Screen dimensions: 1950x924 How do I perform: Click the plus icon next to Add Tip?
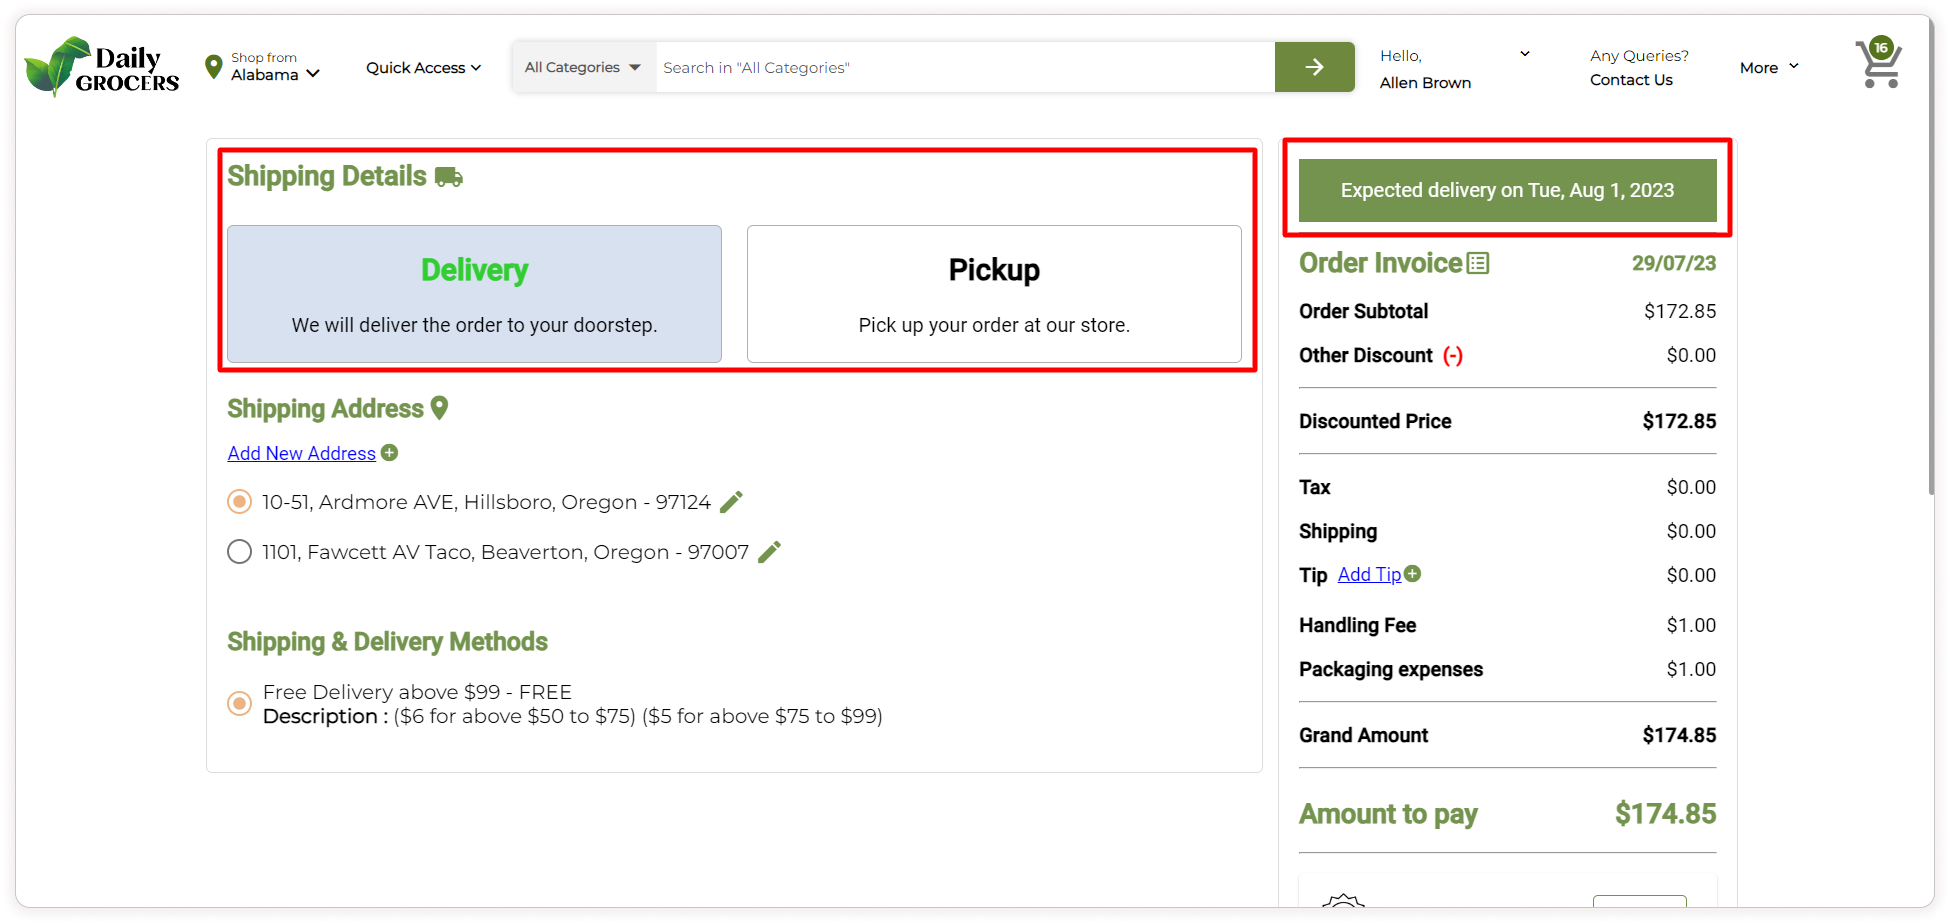click(1412, 574)
